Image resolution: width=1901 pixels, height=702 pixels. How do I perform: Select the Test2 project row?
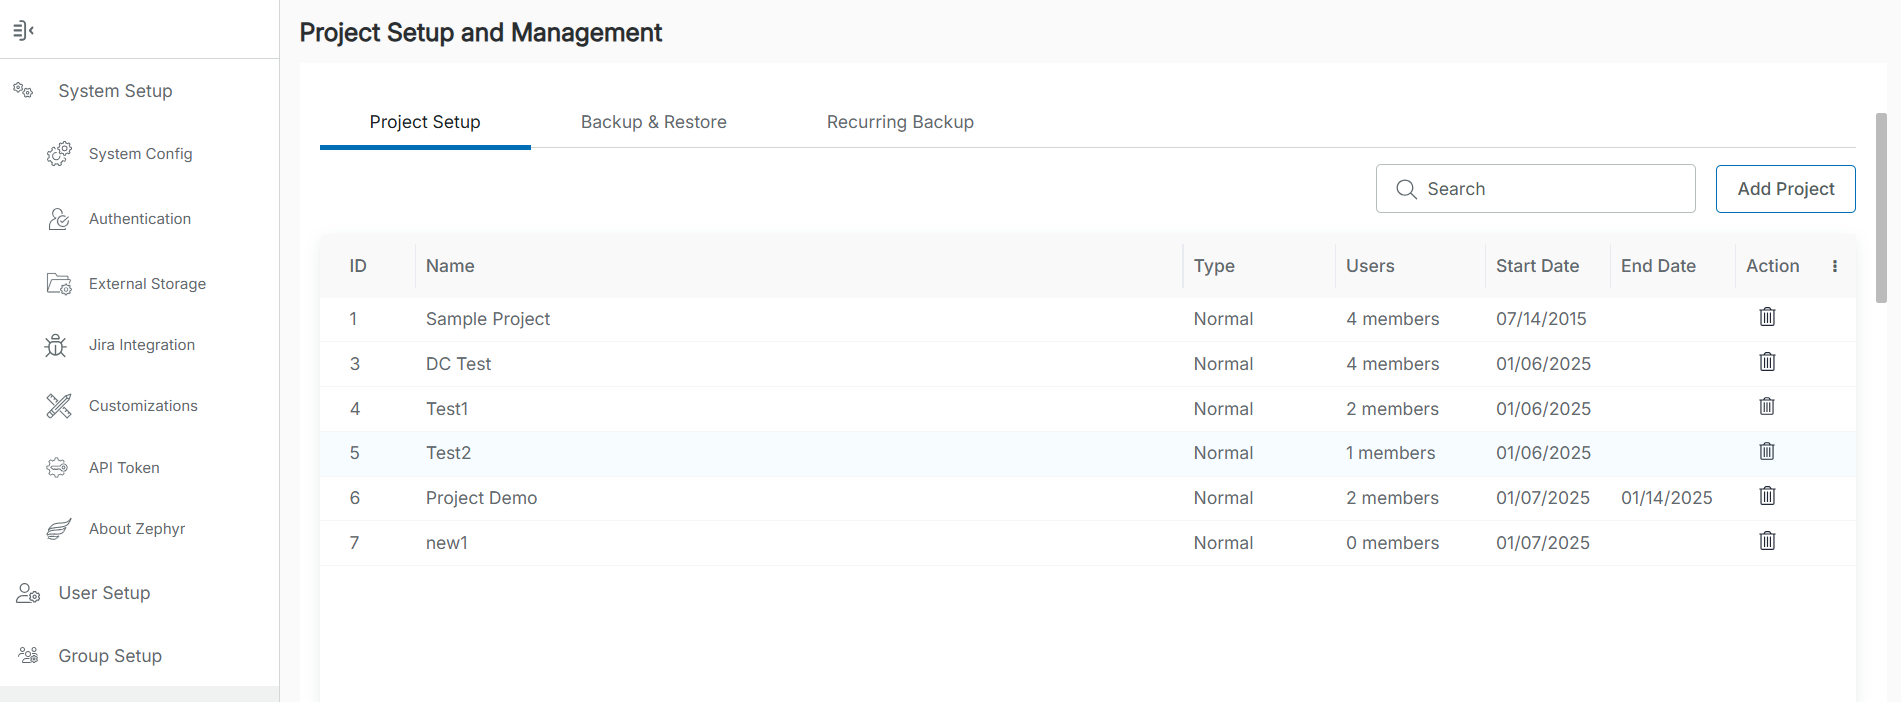pos(448,453)
